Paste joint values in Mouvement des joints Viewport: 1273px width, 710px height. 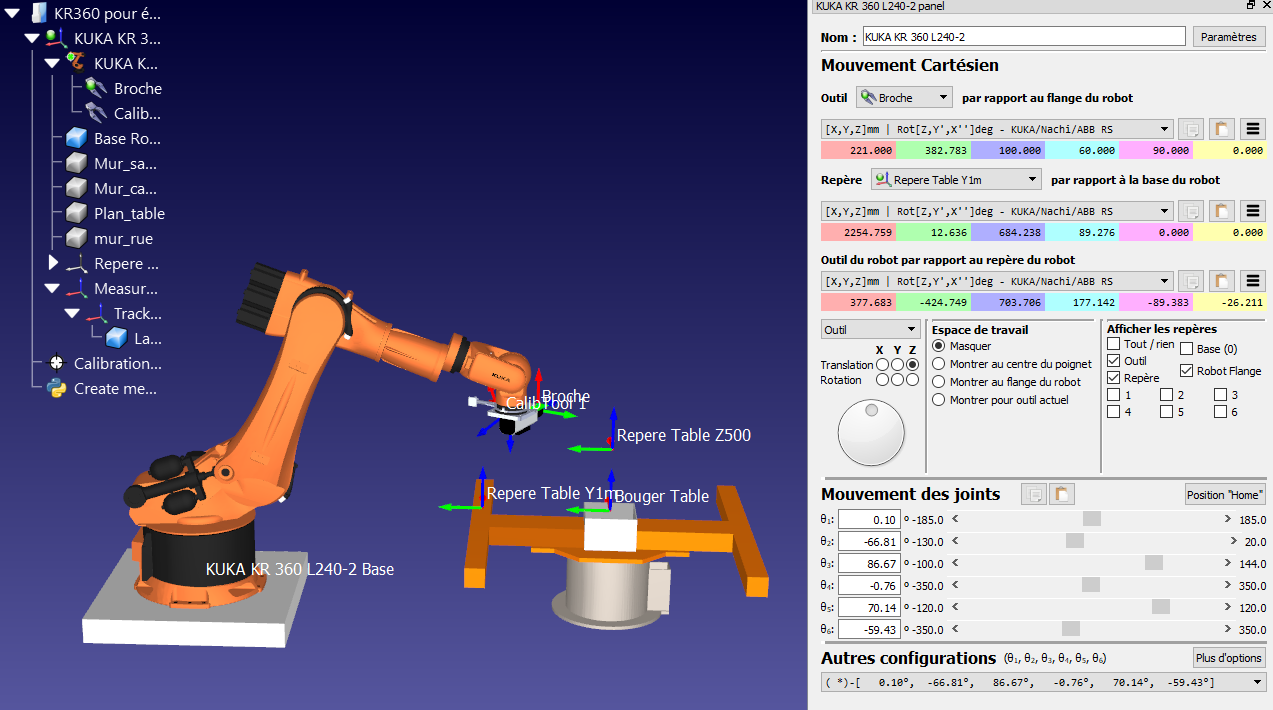coord(1061,494)
